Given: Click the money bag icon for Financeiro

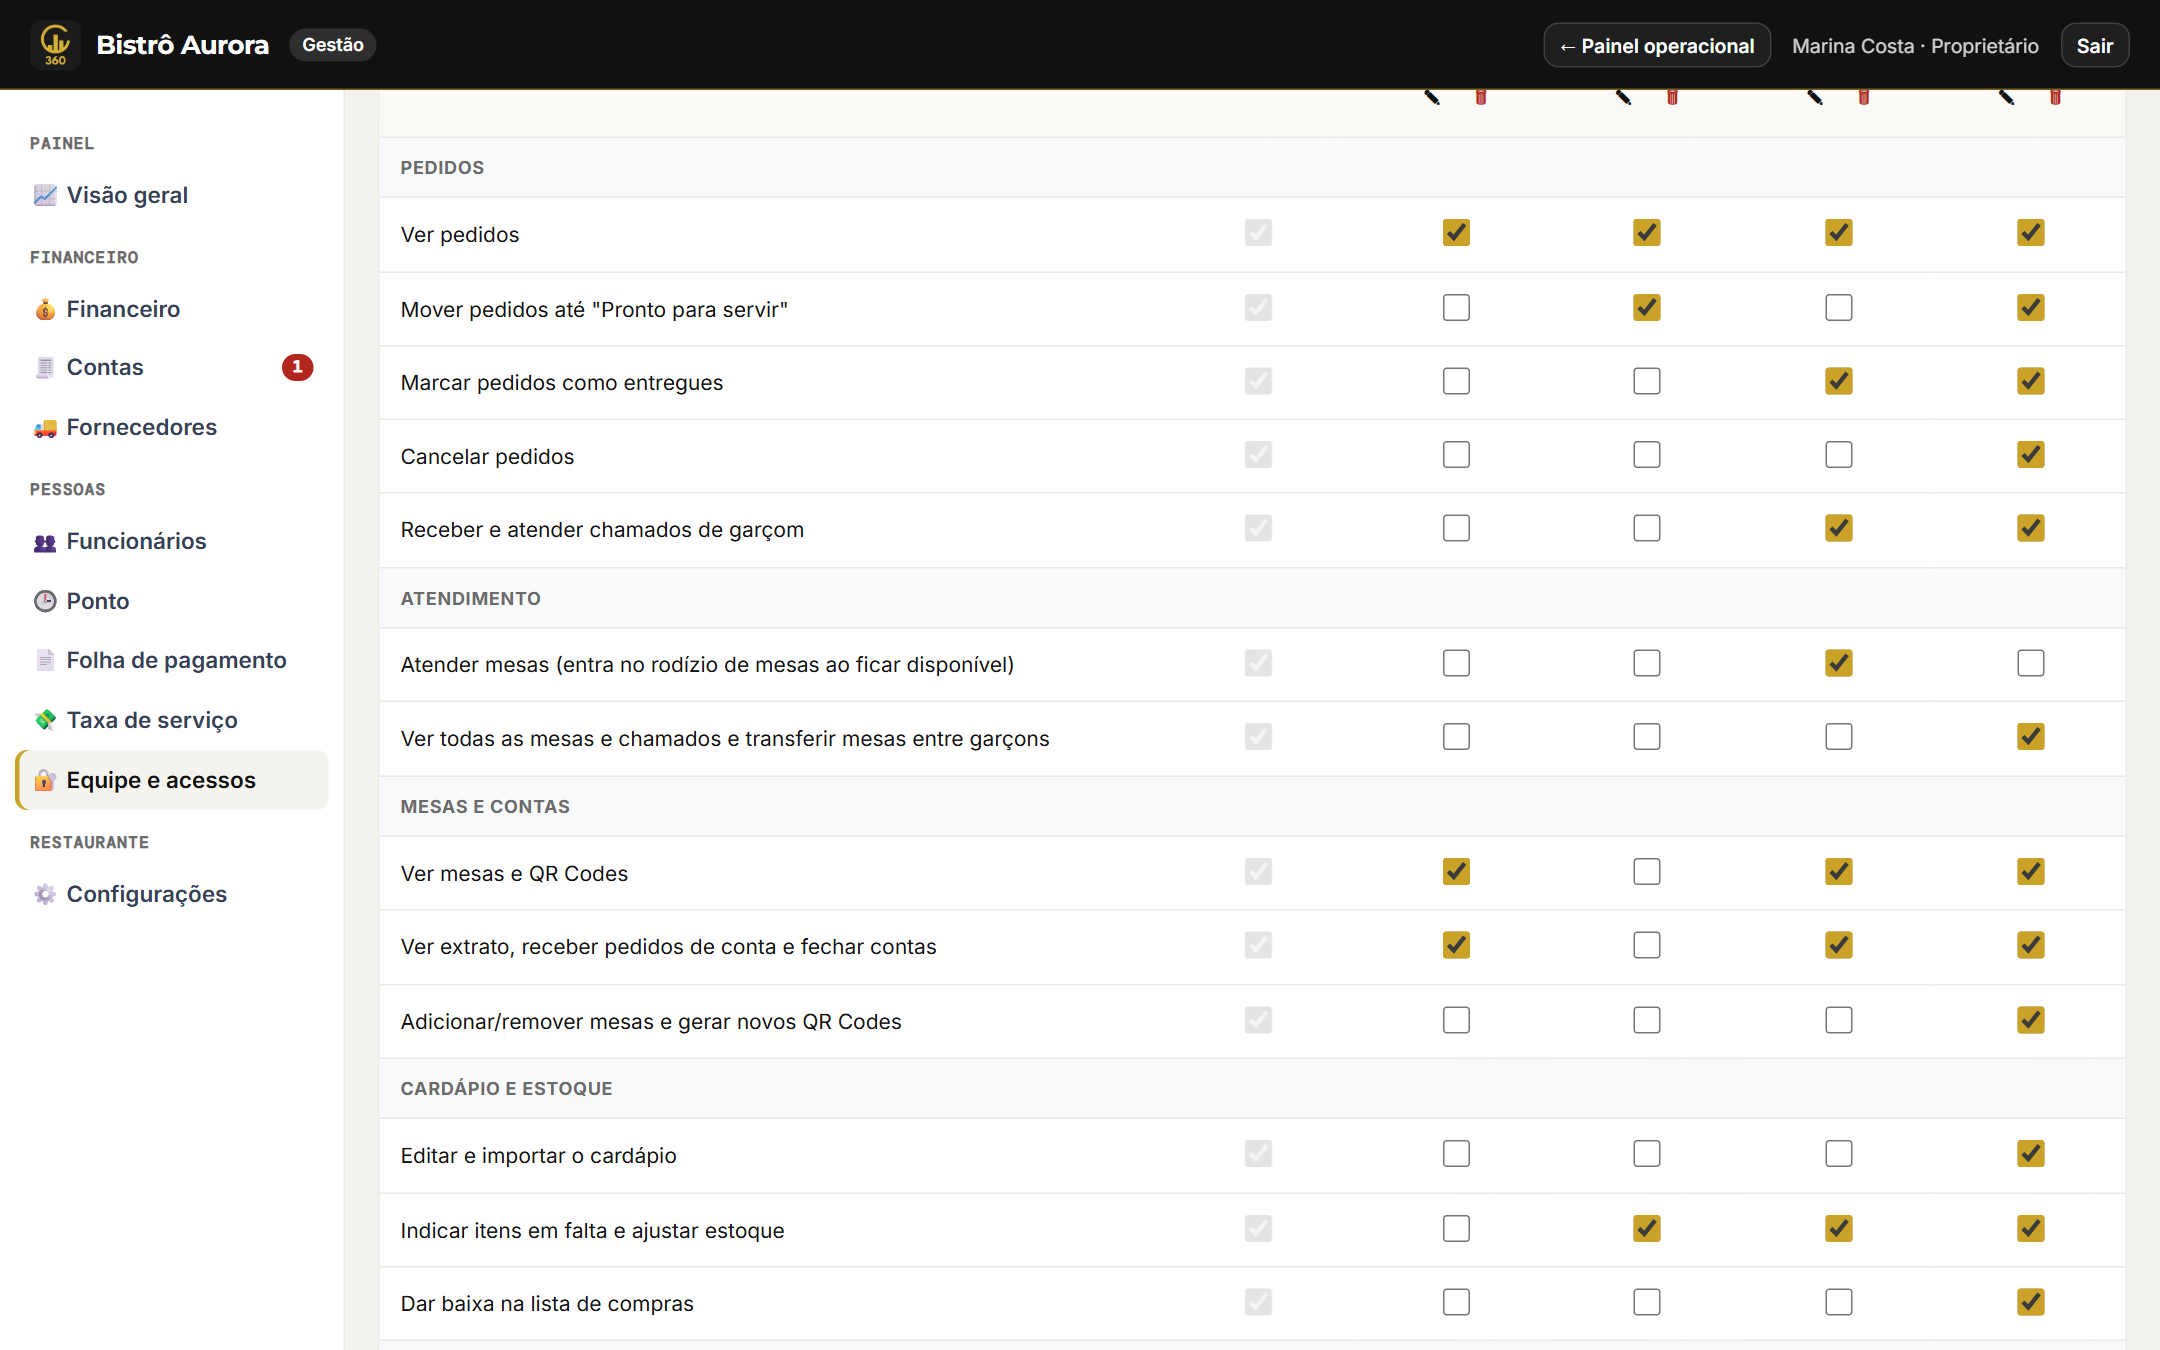Looking at the screenshot, I should 45,309.
